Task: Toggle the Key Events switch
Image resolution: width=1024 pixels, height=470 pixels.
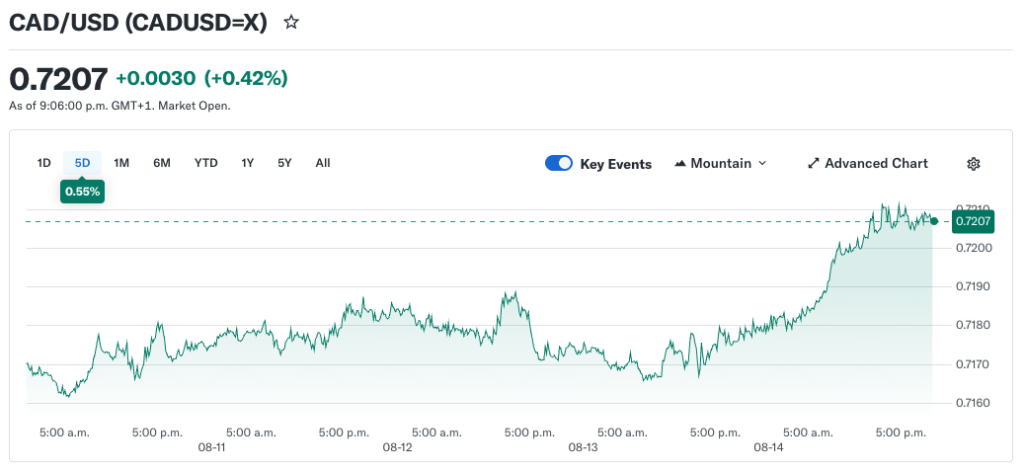Action: [x=559, y=163]
